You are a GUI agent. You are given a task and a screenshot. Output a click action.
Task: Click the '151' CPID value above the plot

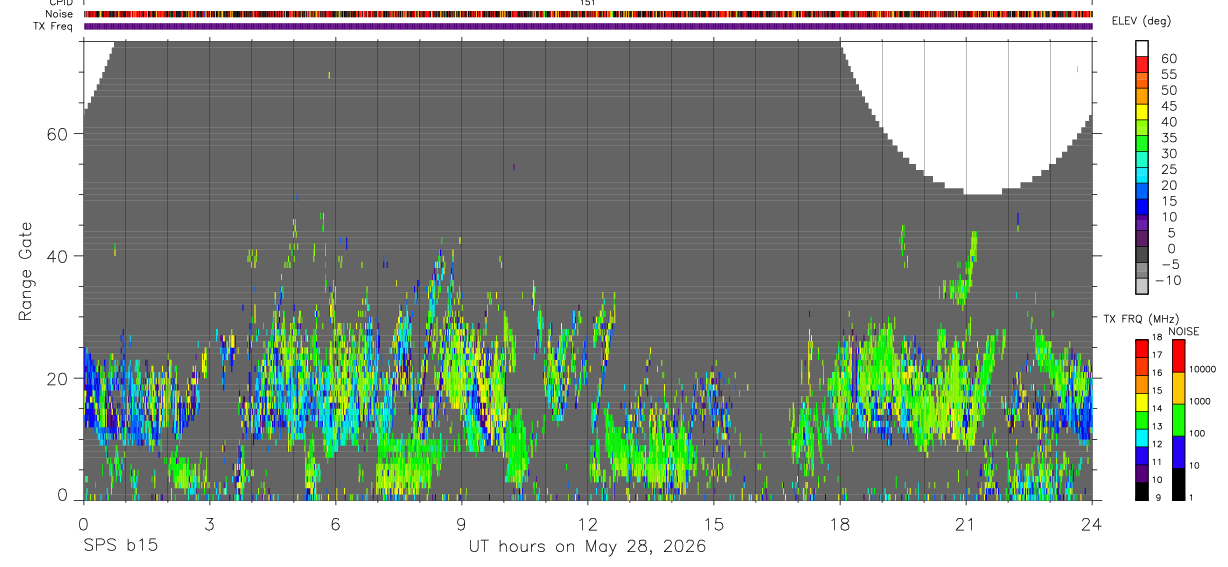(588, 3)
